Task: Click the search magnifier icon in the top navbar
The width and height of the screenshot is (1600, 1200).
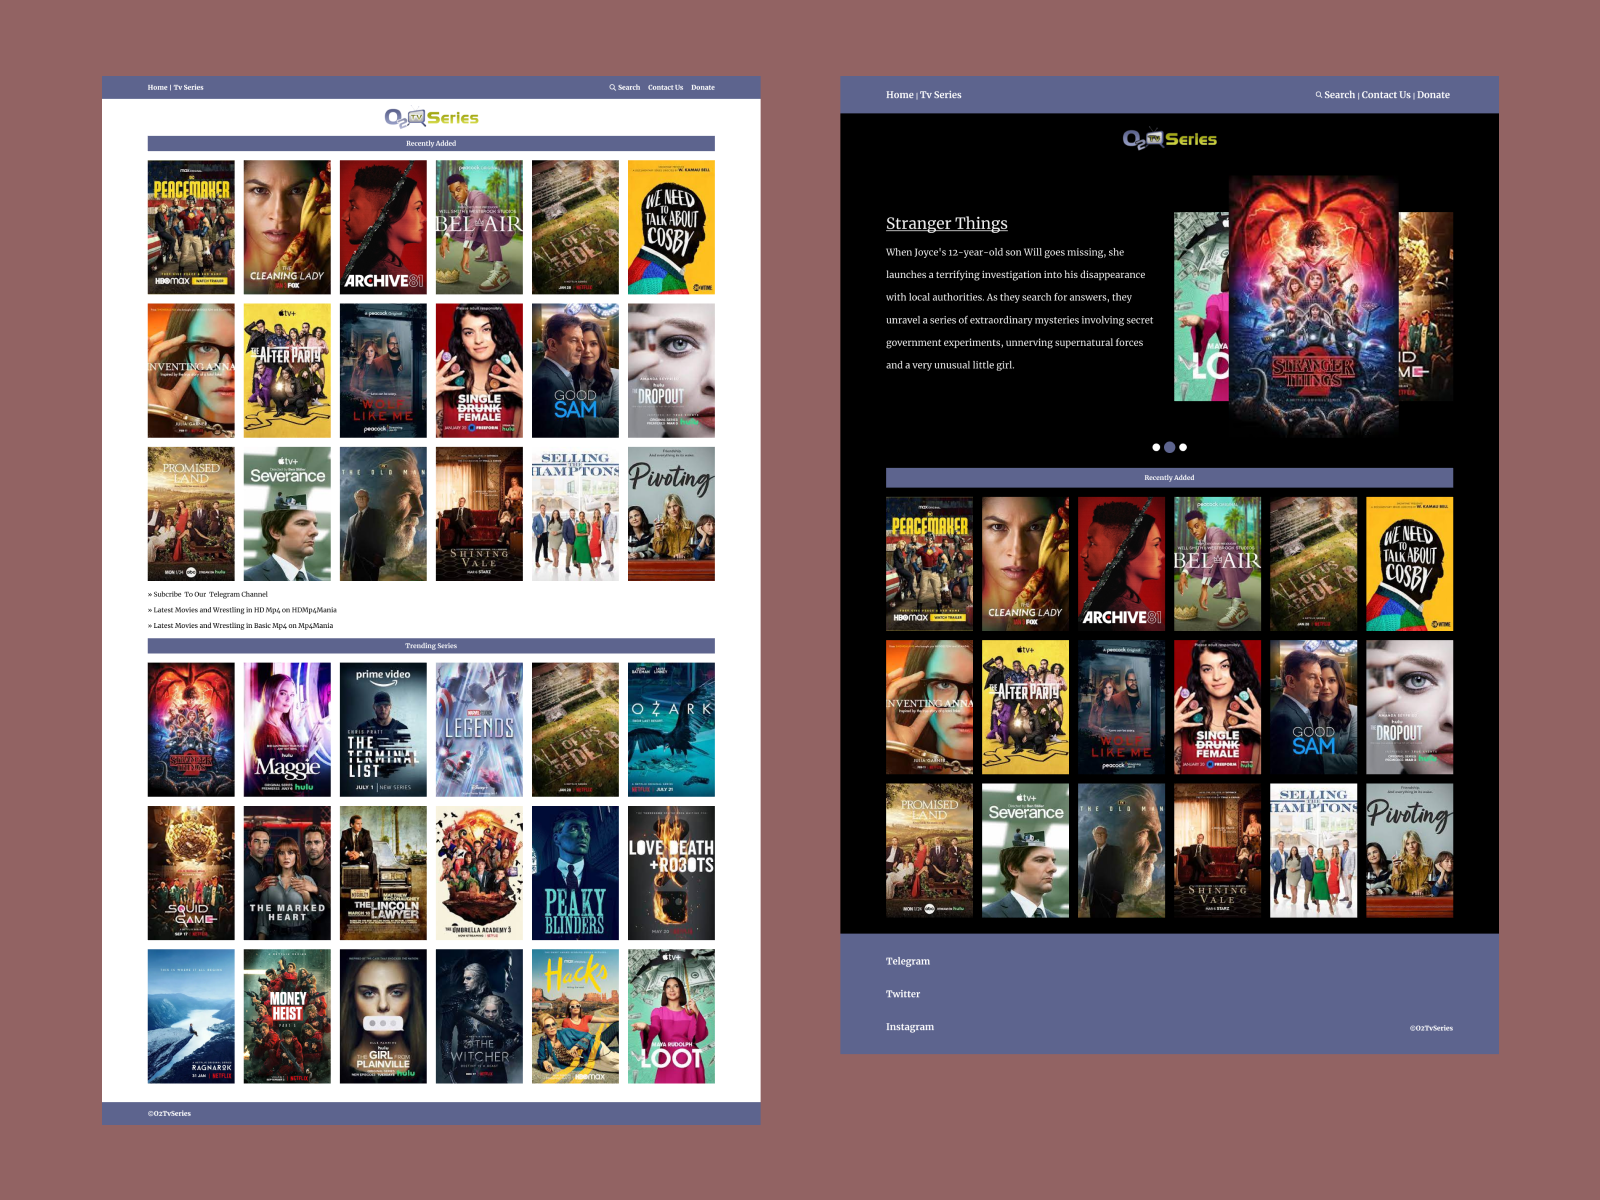Action: 613,87
